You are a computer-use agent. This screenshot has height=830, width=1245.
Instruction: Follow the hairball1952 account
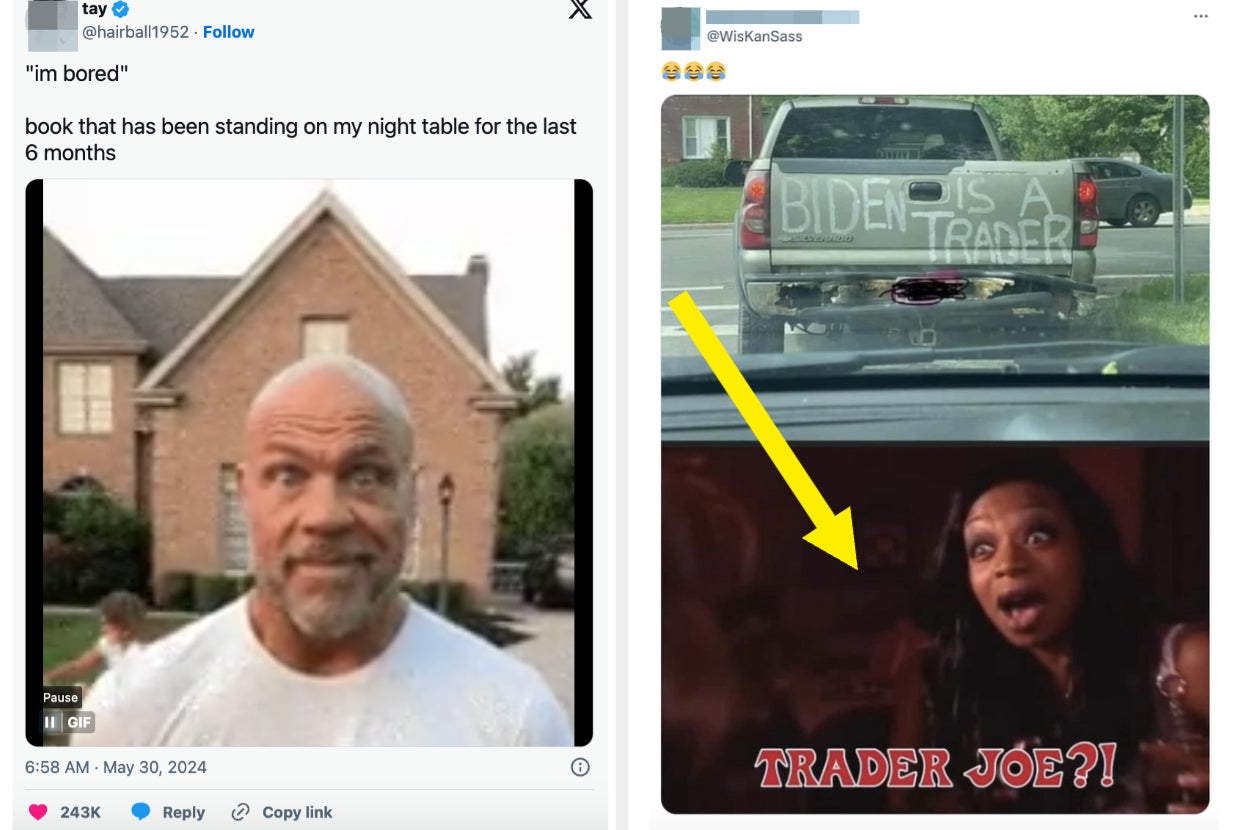coord(228,32)
